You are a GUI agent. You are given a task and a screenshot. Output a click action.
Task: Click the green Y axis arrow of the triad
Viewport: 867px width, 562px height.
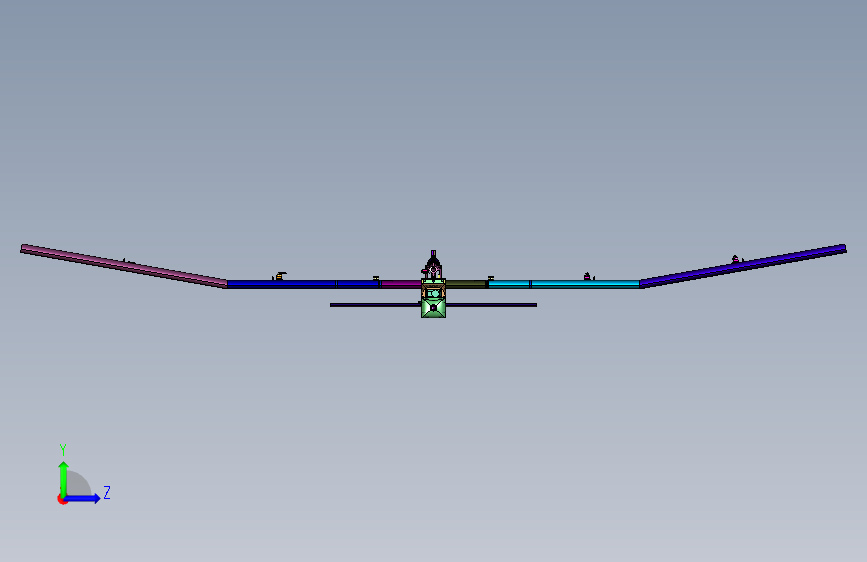click(x=64, y=479)
